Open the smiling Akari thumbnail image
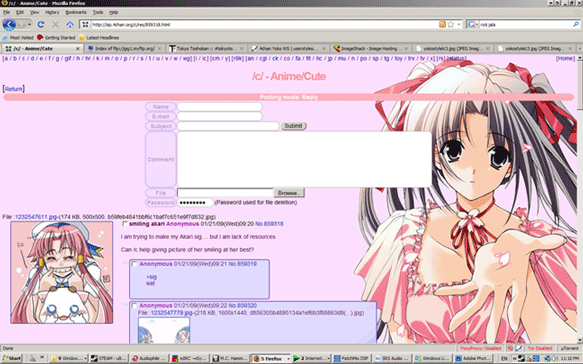The image size is (583, 364). 62,273
